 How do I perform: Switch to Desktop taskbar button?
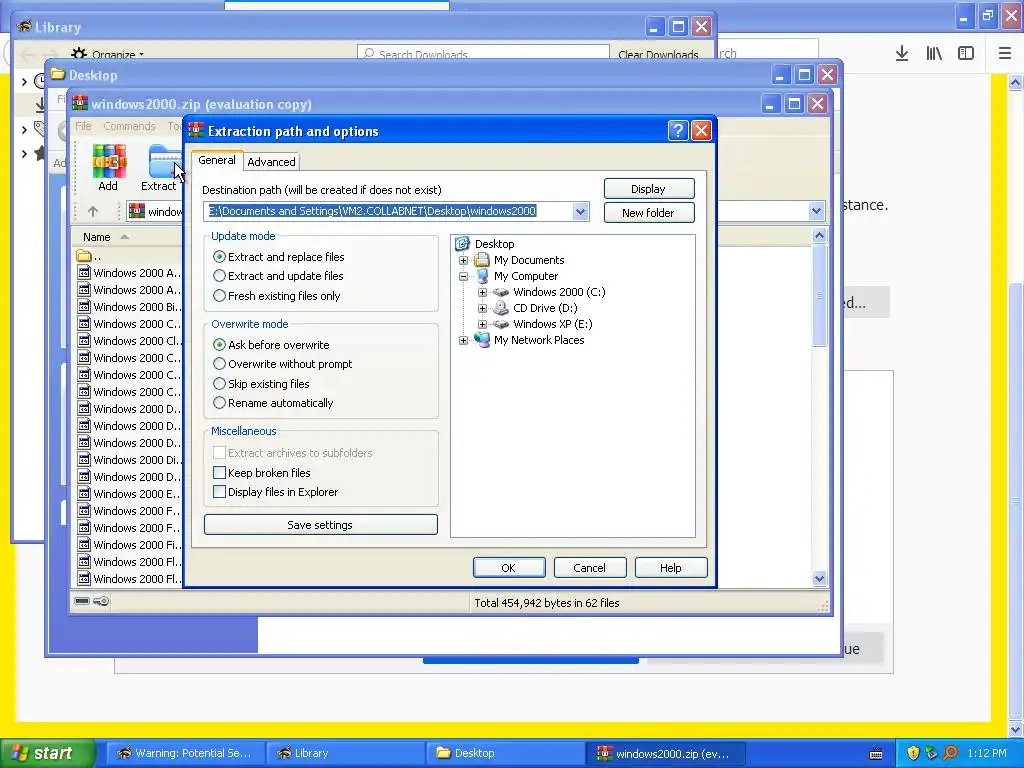point(506,753)
